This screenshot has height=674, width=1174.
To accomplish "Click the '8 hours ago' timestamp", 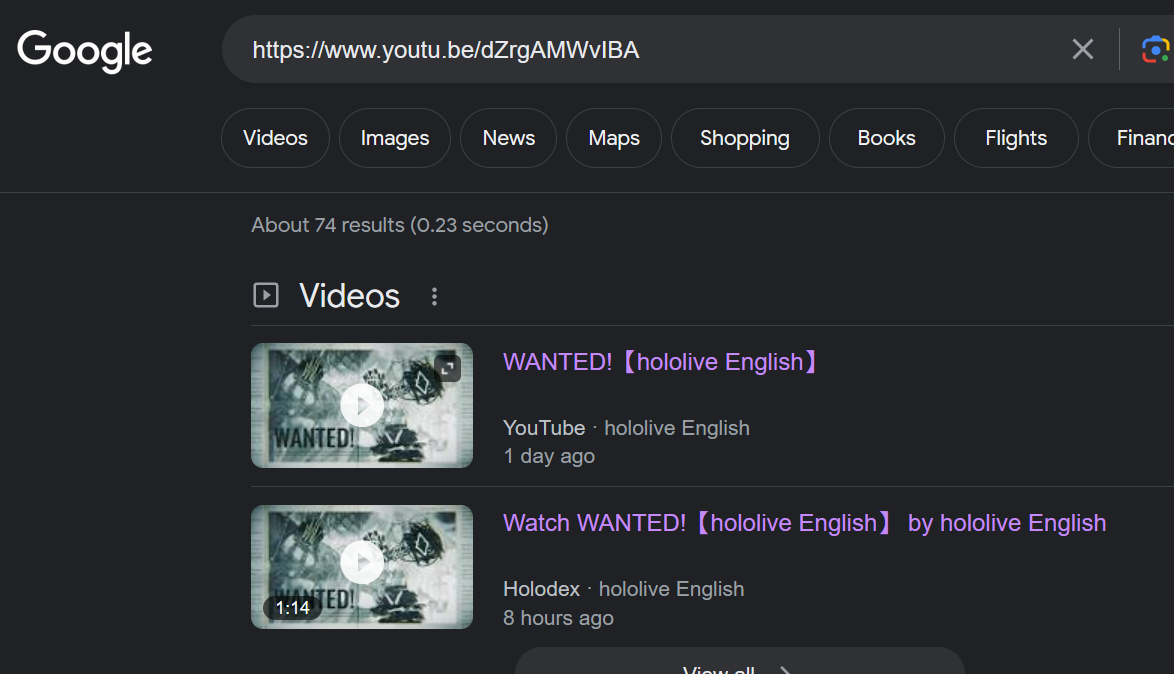I will point(559,618).
